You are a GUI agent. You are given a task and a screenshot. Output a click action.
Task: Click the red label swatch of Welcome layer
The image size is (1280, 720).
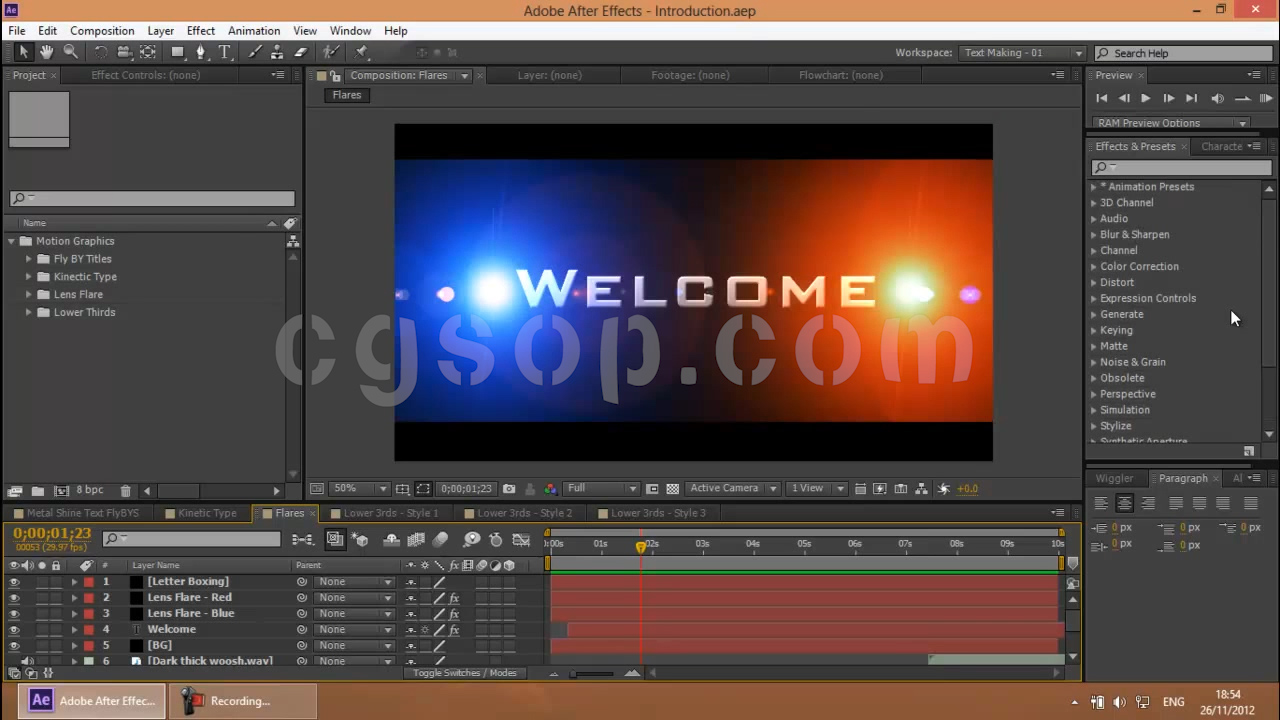pyautogui.click(x=89, y=630)
